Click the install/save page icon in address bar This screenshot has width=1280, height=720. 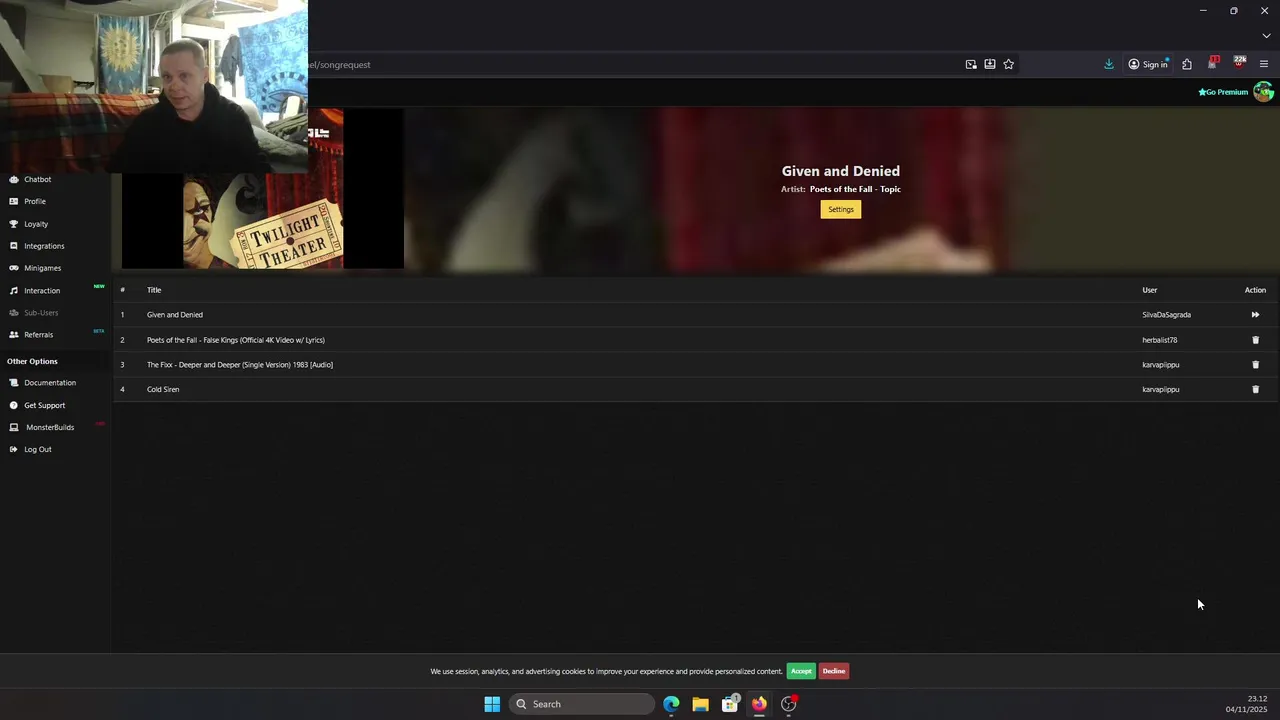click(990, 65)
